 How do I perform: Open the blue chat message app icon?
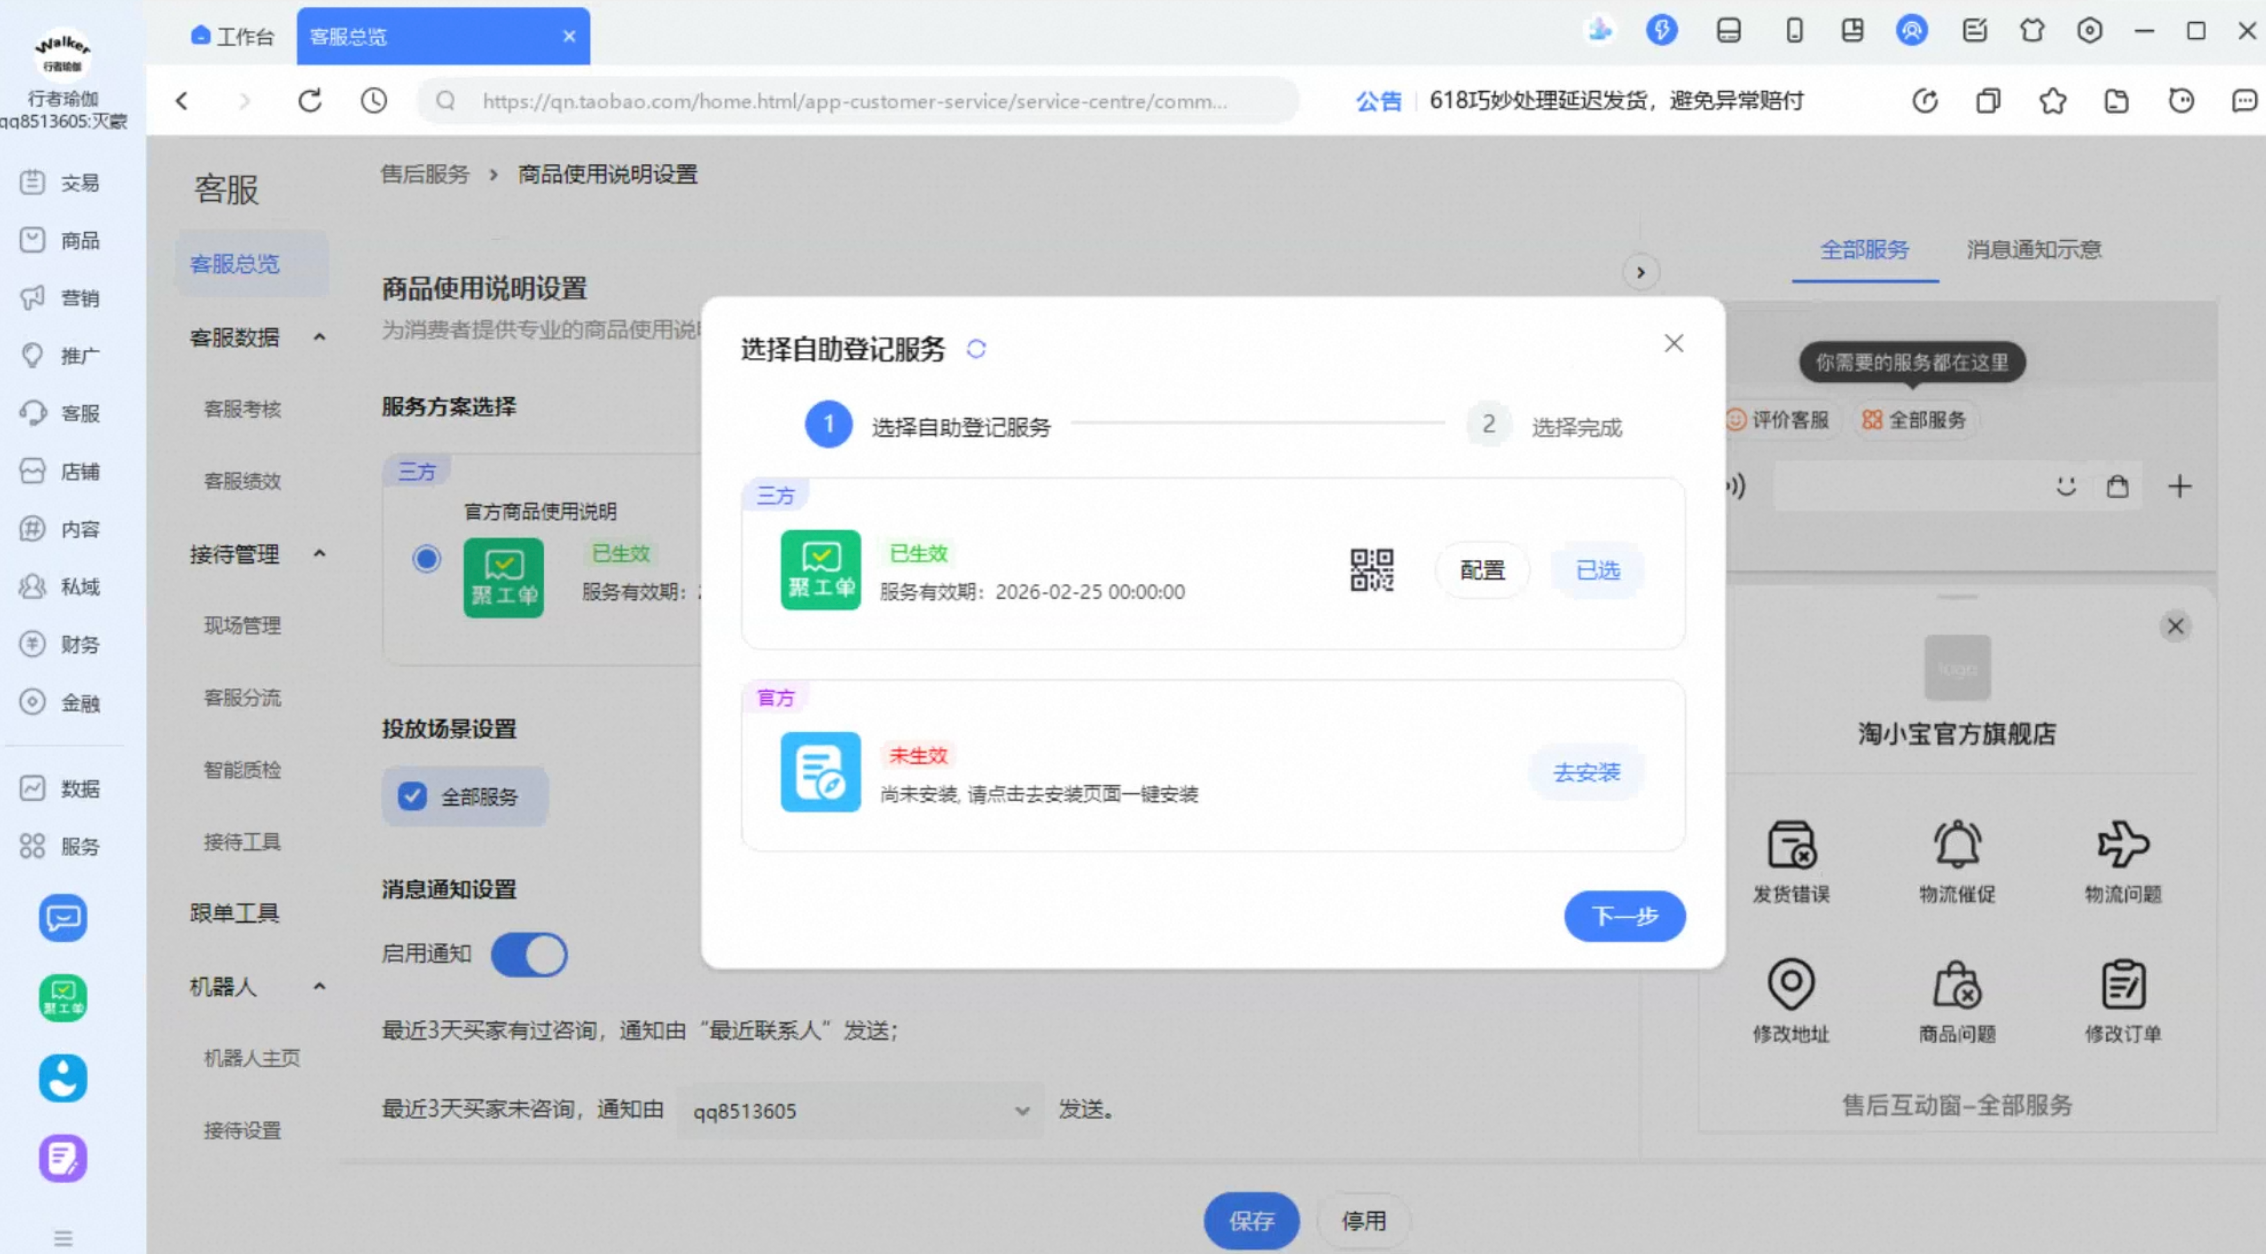[x=63, y=917]
